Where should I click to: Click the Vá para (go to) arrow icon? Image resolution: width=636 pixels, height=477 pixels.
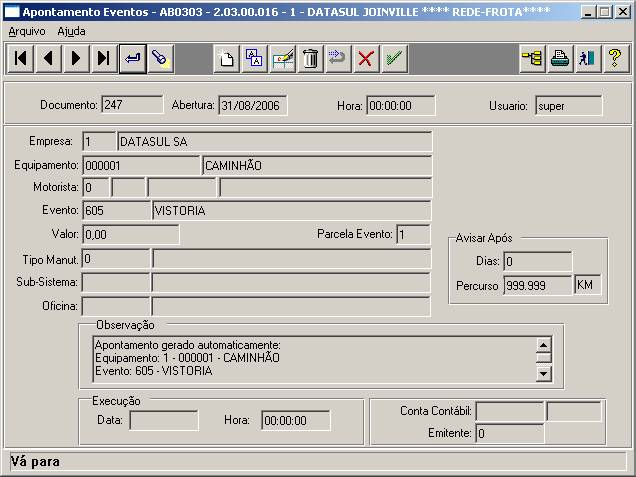tap(133, 58)
